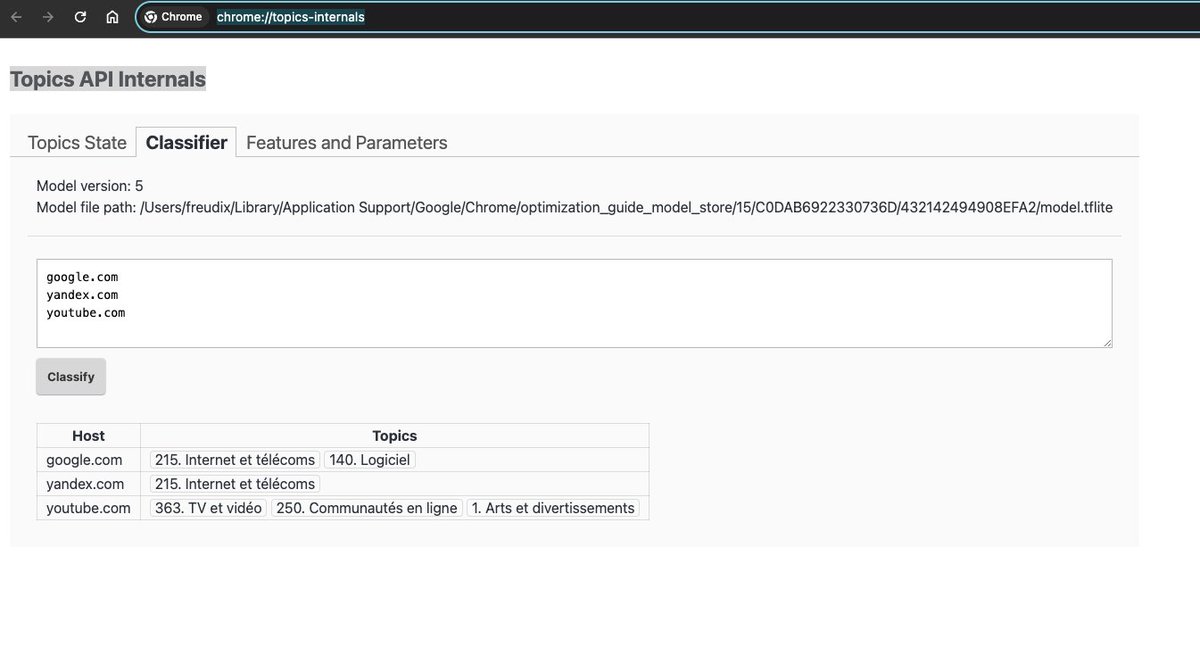The height and width of the screenshot is (647, 1200).
Task: Click the Topics column header
Action: click(394, 436)
